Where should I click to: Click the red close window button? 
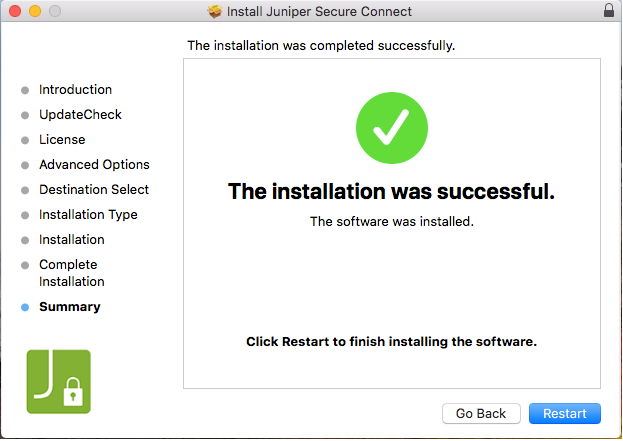click(14, 11)
